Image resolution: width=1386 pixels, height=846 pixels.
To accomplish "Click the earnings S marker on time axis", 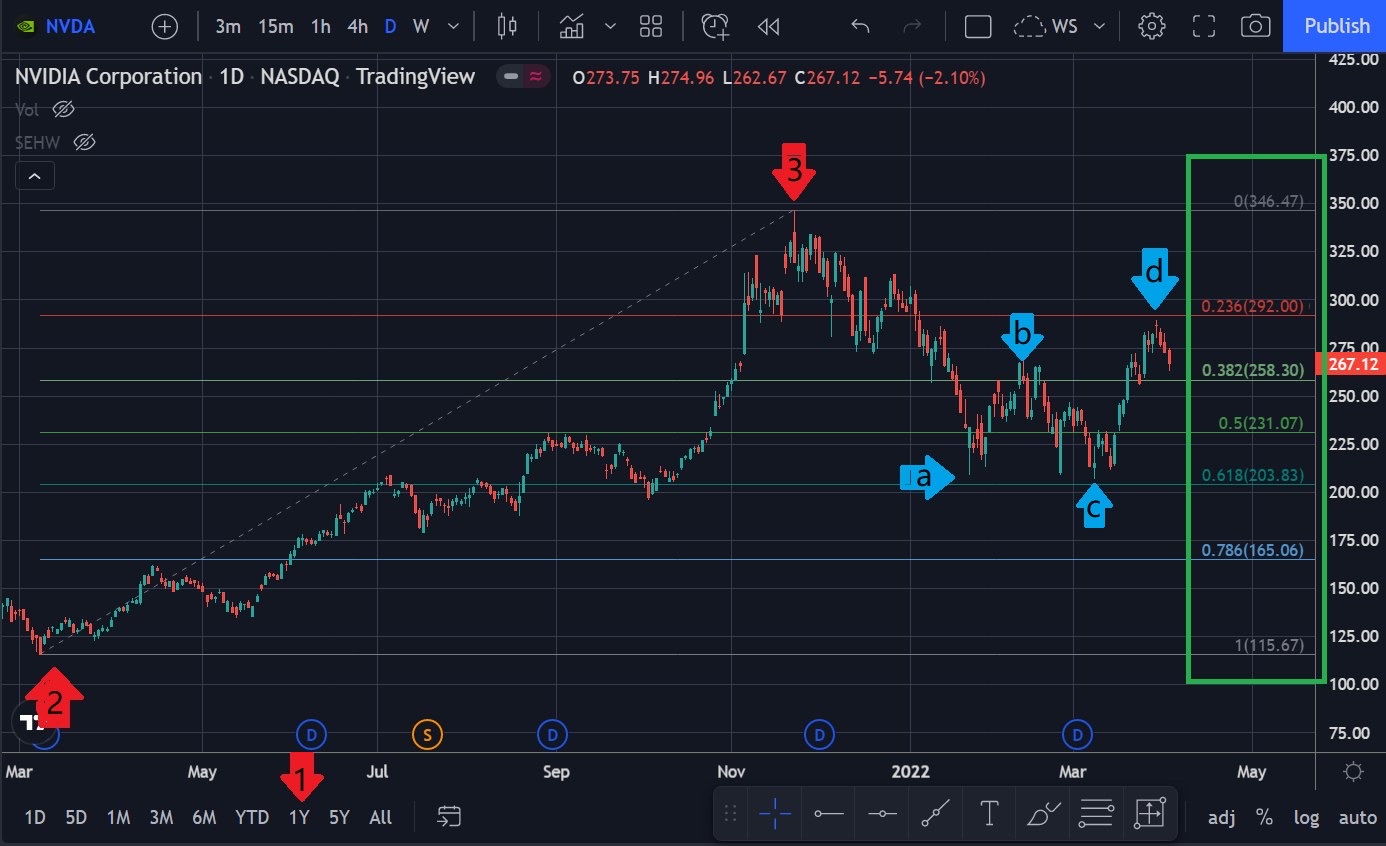I will pyautogui.click(x=427, y=735).
